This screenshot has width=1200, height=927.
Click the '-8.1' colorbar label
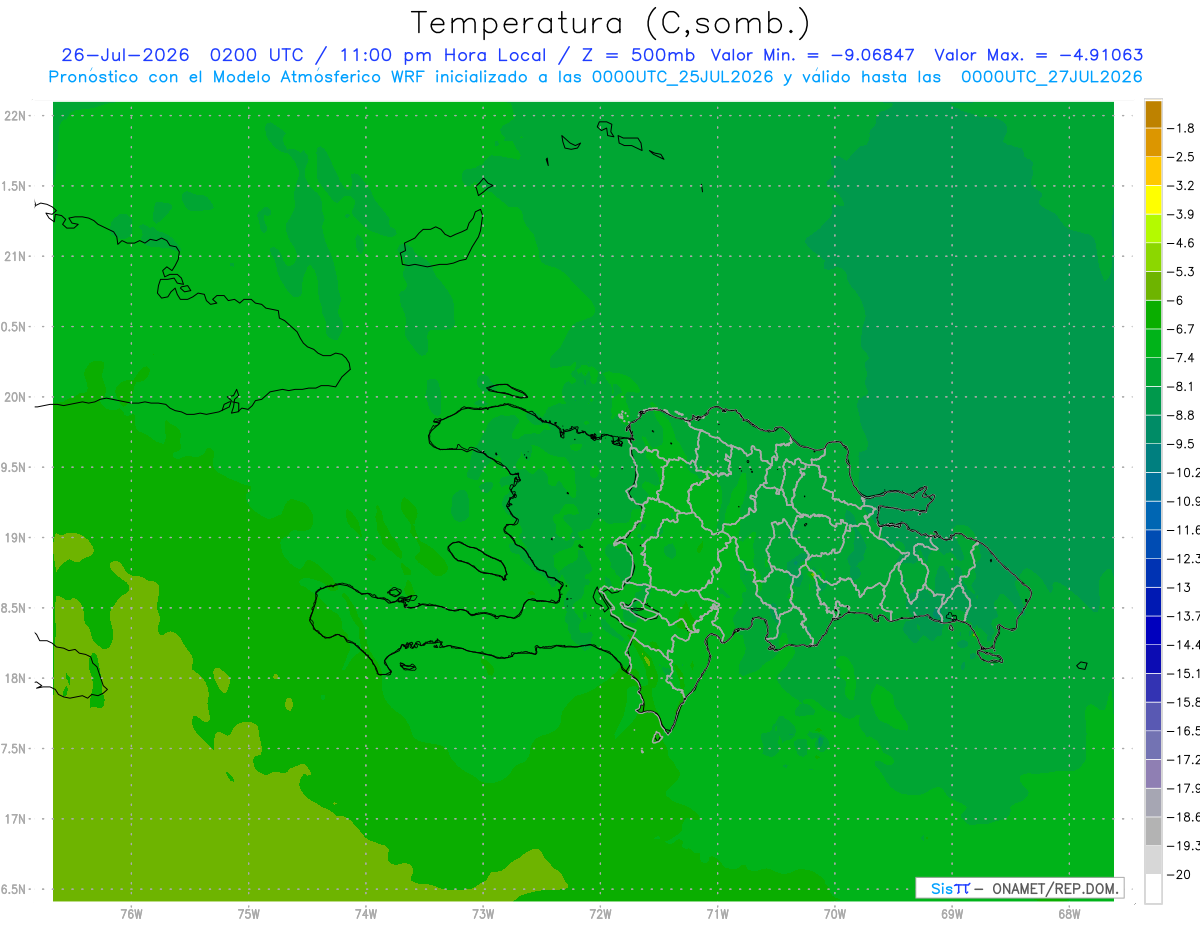point(1181,387)
